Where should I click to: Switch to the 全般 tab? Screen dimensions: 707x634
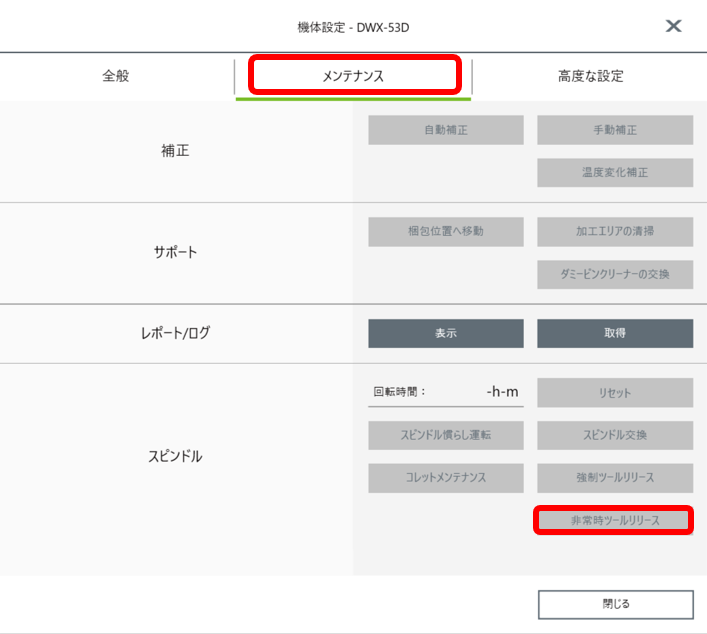[x=116, y=76]
